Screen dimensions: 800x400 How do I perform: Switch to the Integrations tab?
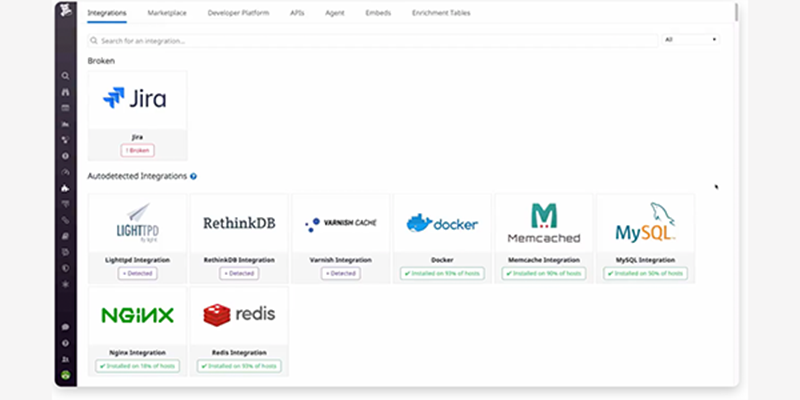coord(107,13)
